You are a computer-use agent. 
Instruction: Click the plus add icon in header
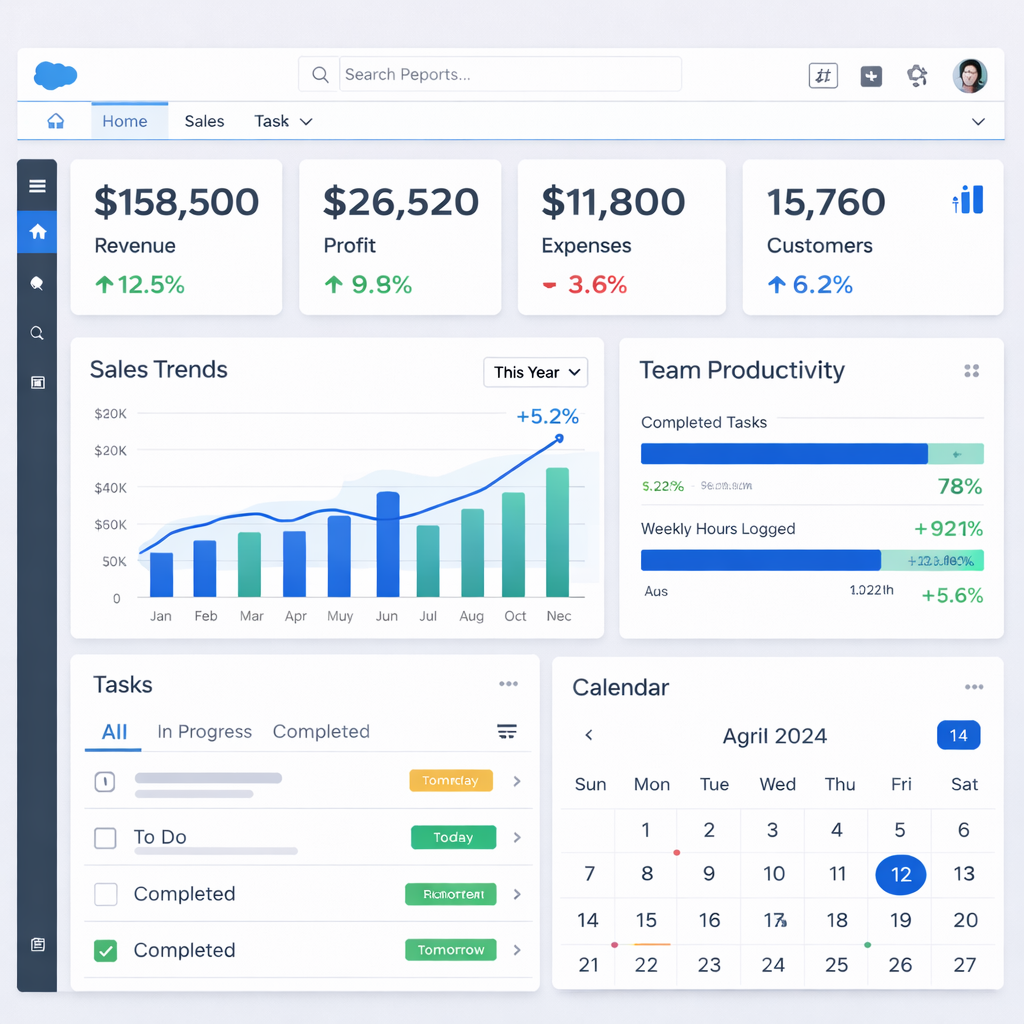[x=871, y=76]
